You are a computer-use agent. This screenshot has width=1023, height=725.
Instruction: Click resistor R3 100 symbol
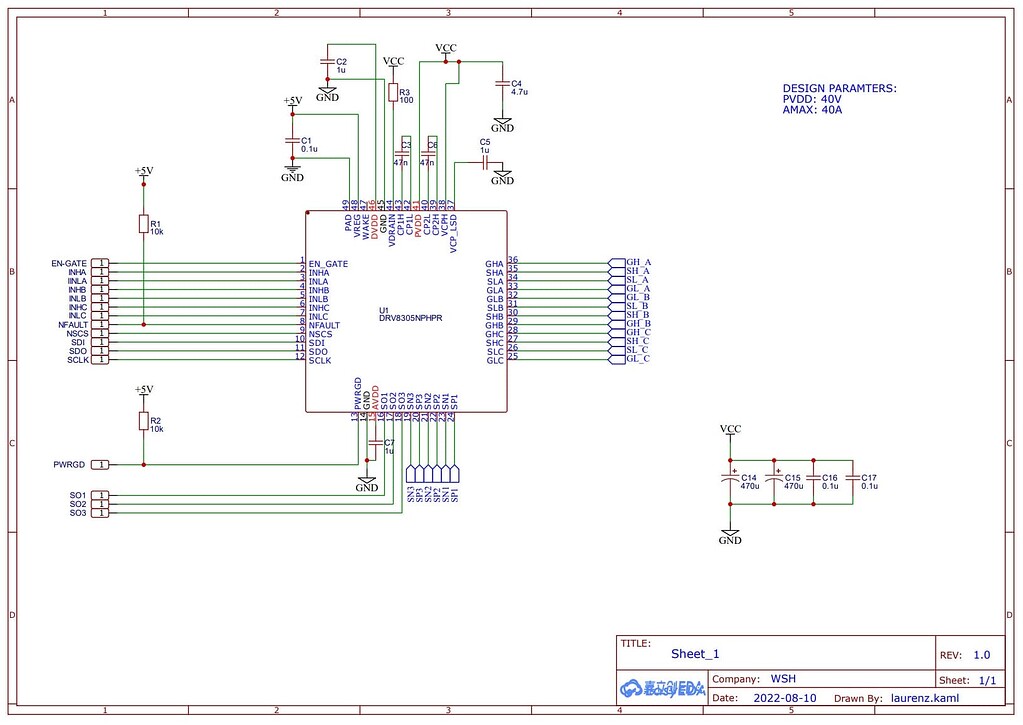point(393,93)
